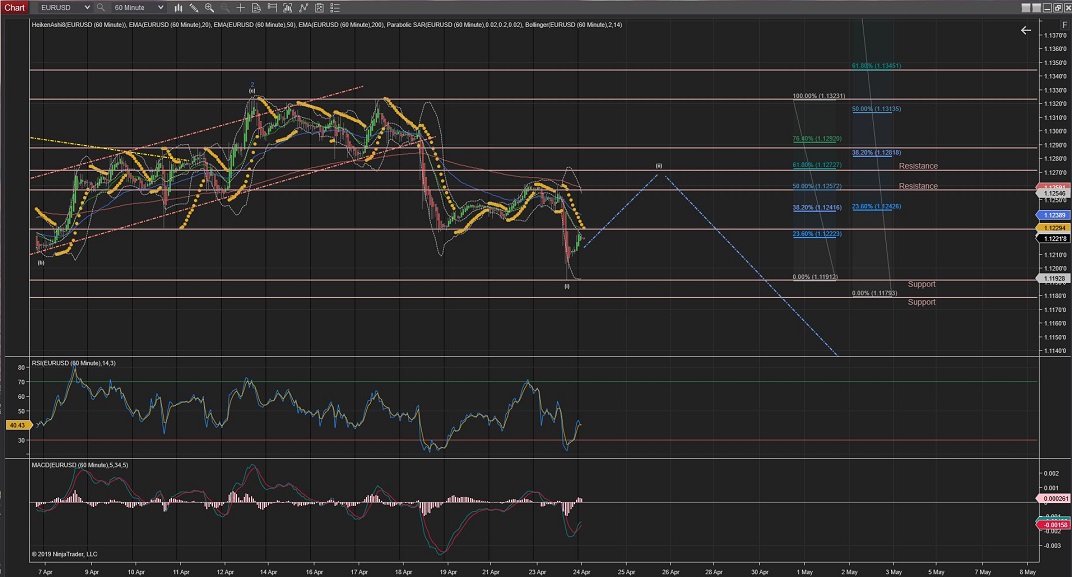Open the chart properties list icon
The width and height of the screenshot is (1072, 577).
(334, 8)
